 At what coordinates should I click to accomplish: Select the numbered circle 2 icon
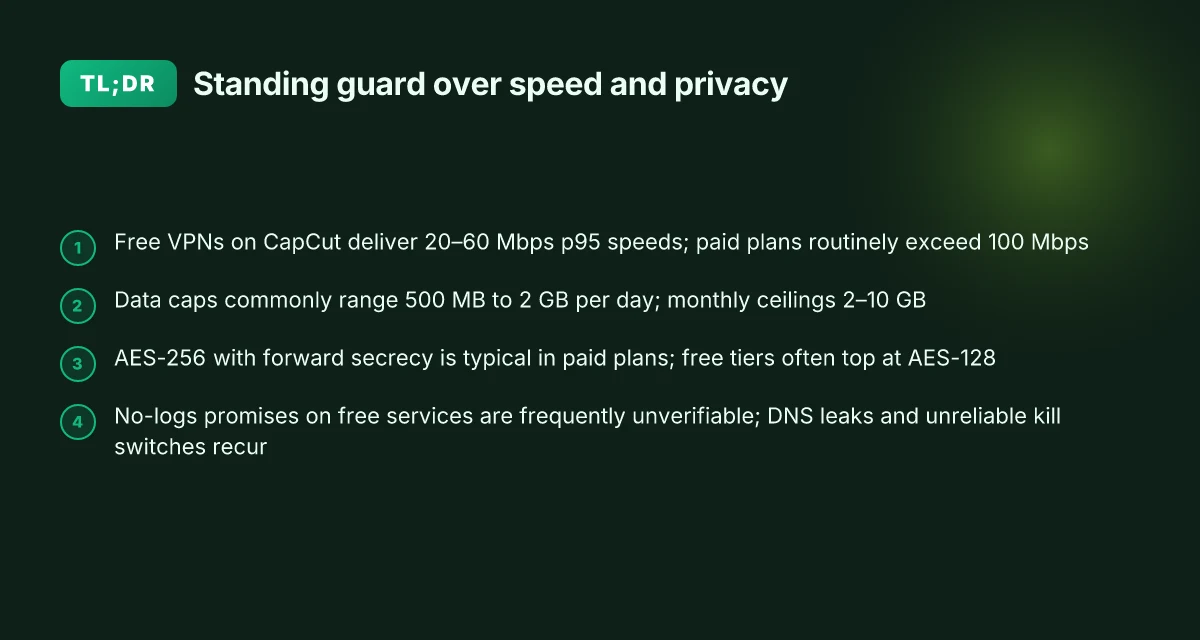click(x=78, y=306)
